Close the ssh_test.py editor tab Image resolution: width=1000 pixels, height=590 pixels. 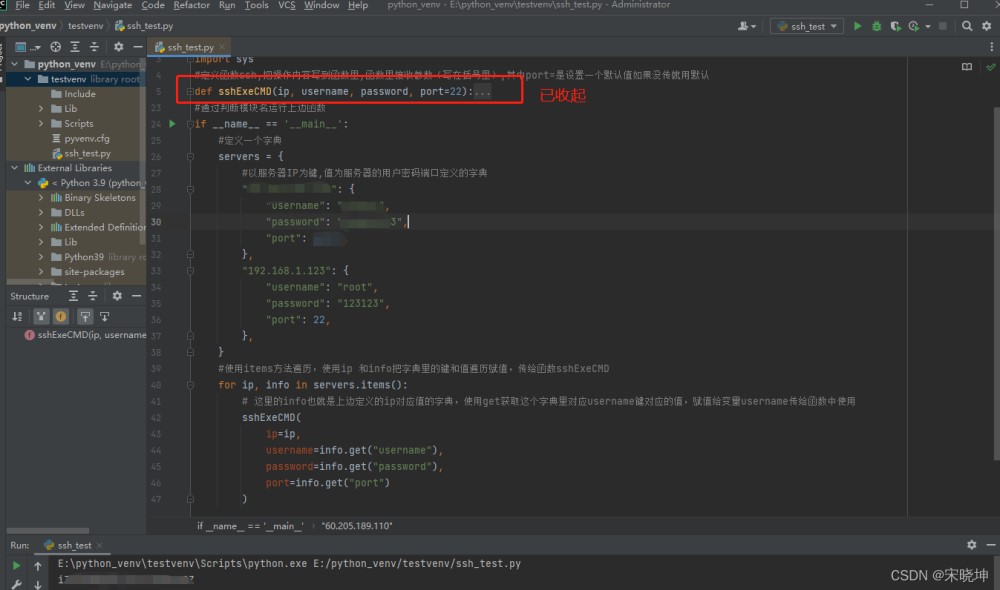pos(222,47)
